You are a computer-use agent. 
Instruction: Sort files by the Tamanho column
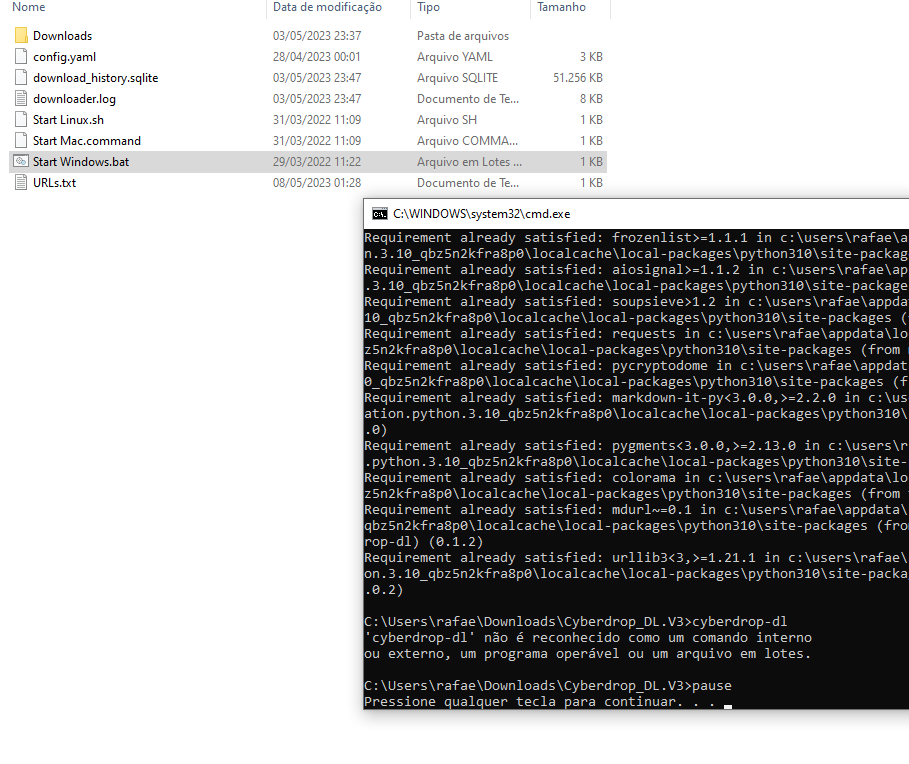click(561, 7)
